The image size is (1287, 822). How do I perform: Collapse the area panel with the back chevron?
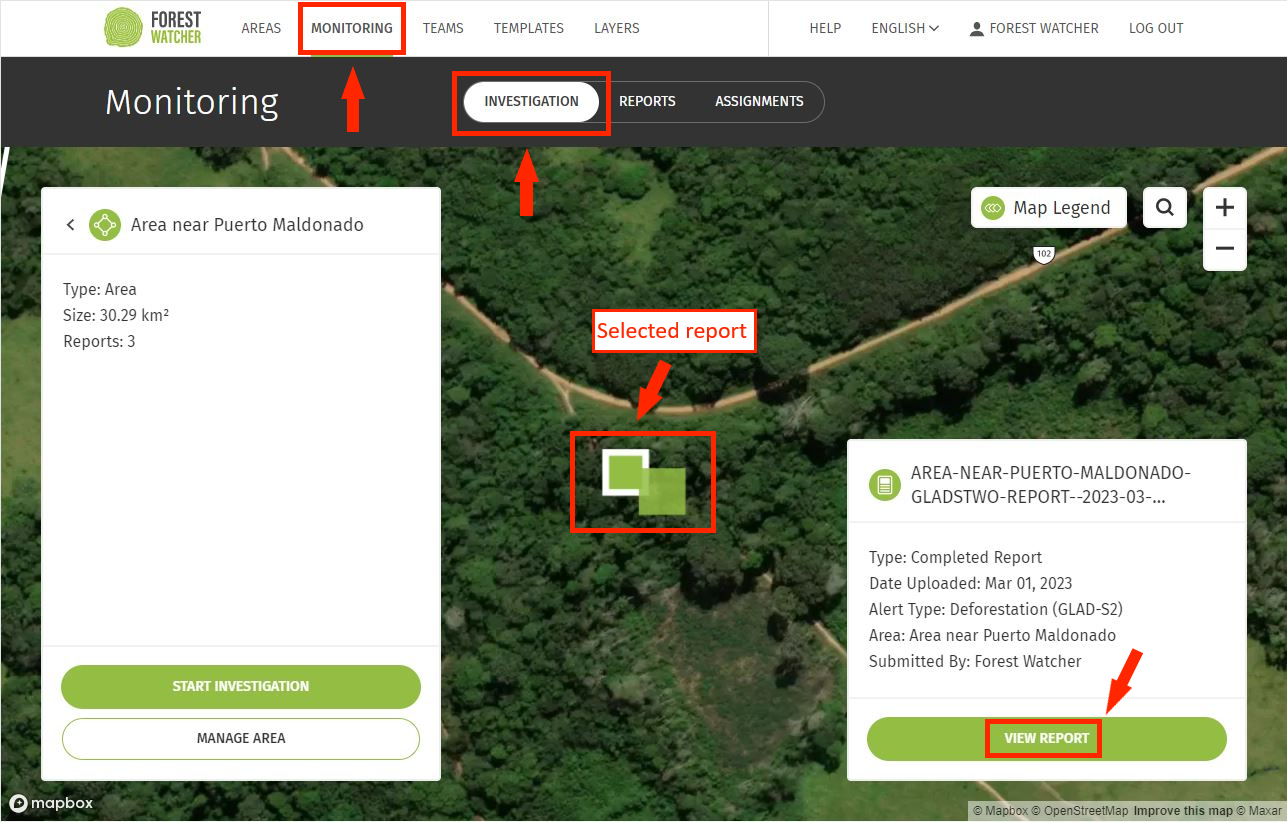[x=70, y=224]
